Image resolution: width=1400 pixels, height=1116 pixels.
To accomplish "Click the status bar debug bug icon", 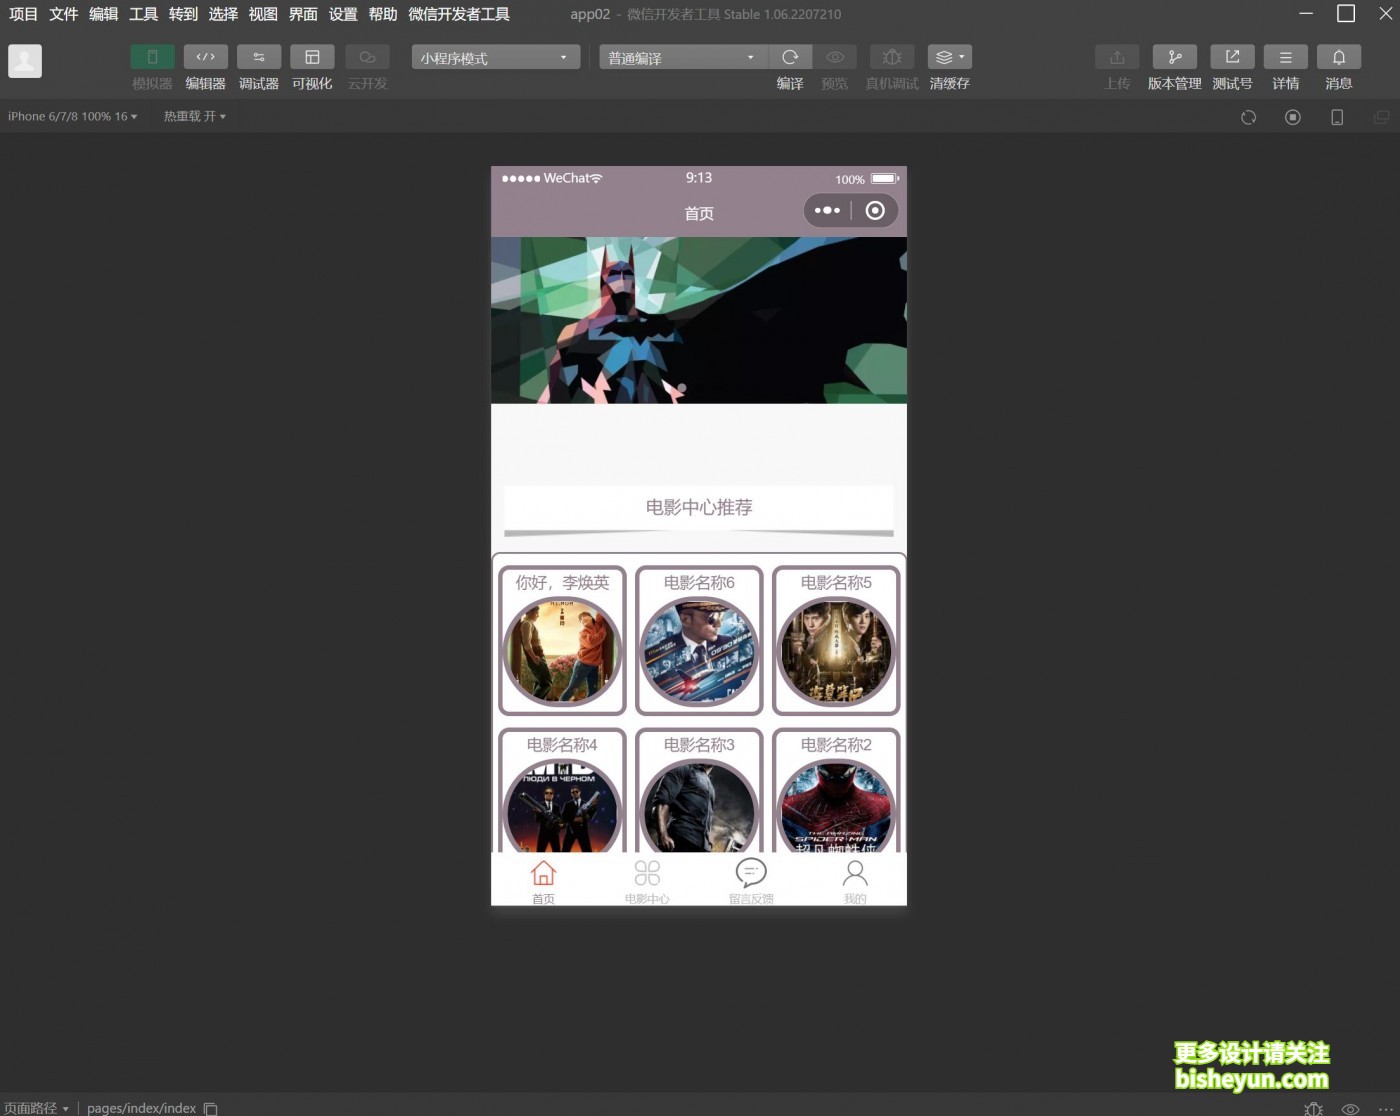I will 1314,1109.
